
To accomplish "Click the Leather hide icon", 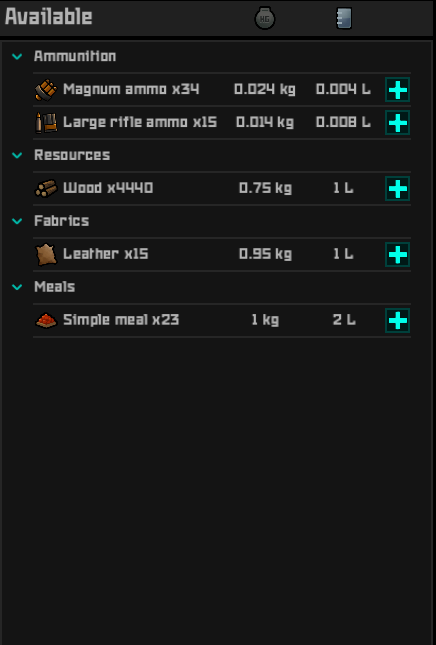I will tap(46, 254).
